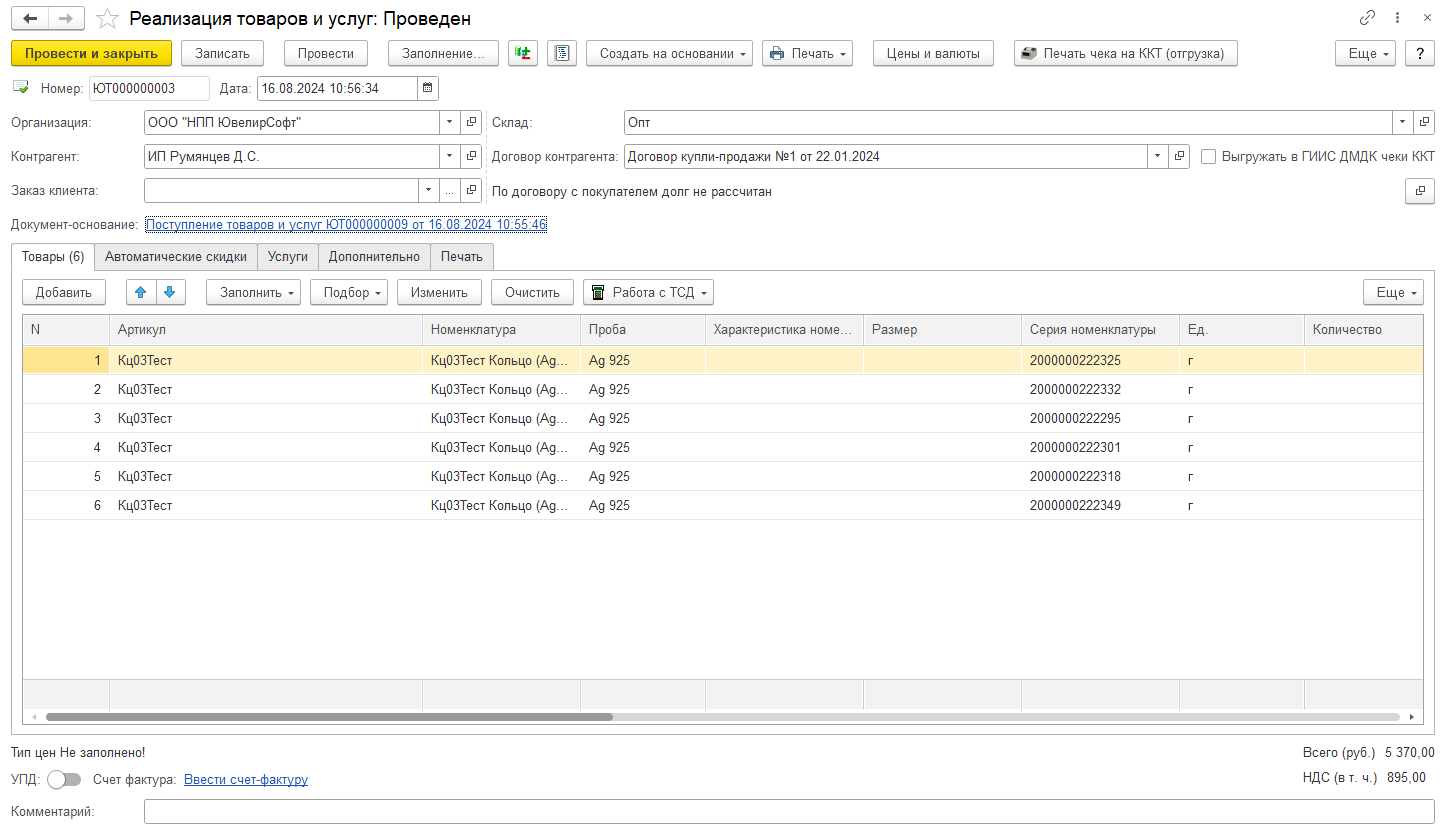1446x831 pixels.
Task: Open the table Еще menu
Action: coord(1393,292)
